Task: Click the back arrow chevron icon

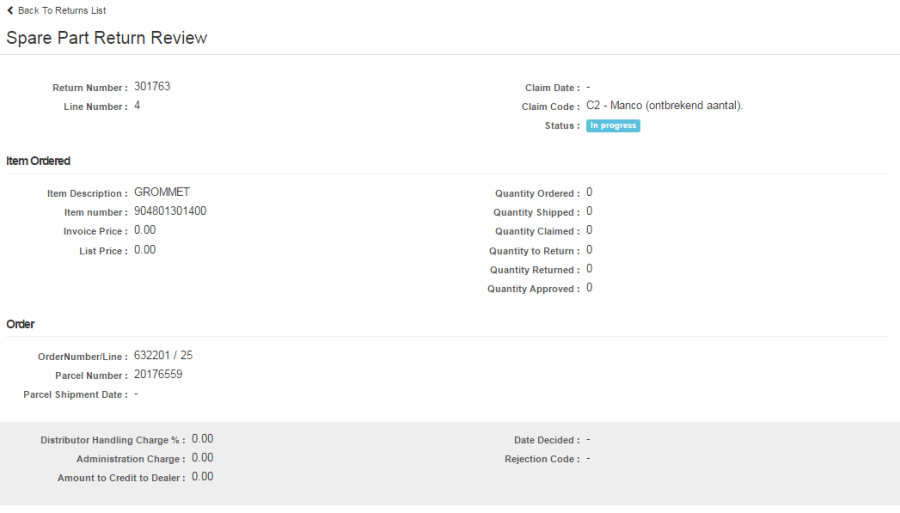Action: pyautogui.click(x=10, y=10)
